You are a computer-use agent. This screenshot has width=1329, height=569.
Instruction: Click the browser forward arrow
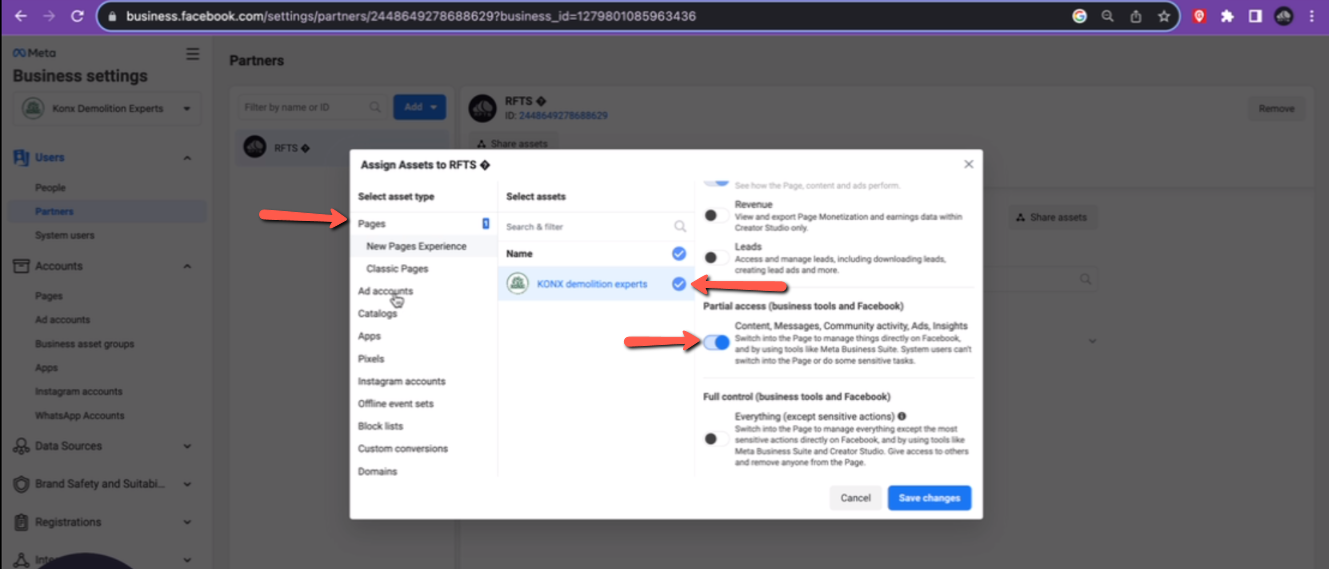click(49, 16)
